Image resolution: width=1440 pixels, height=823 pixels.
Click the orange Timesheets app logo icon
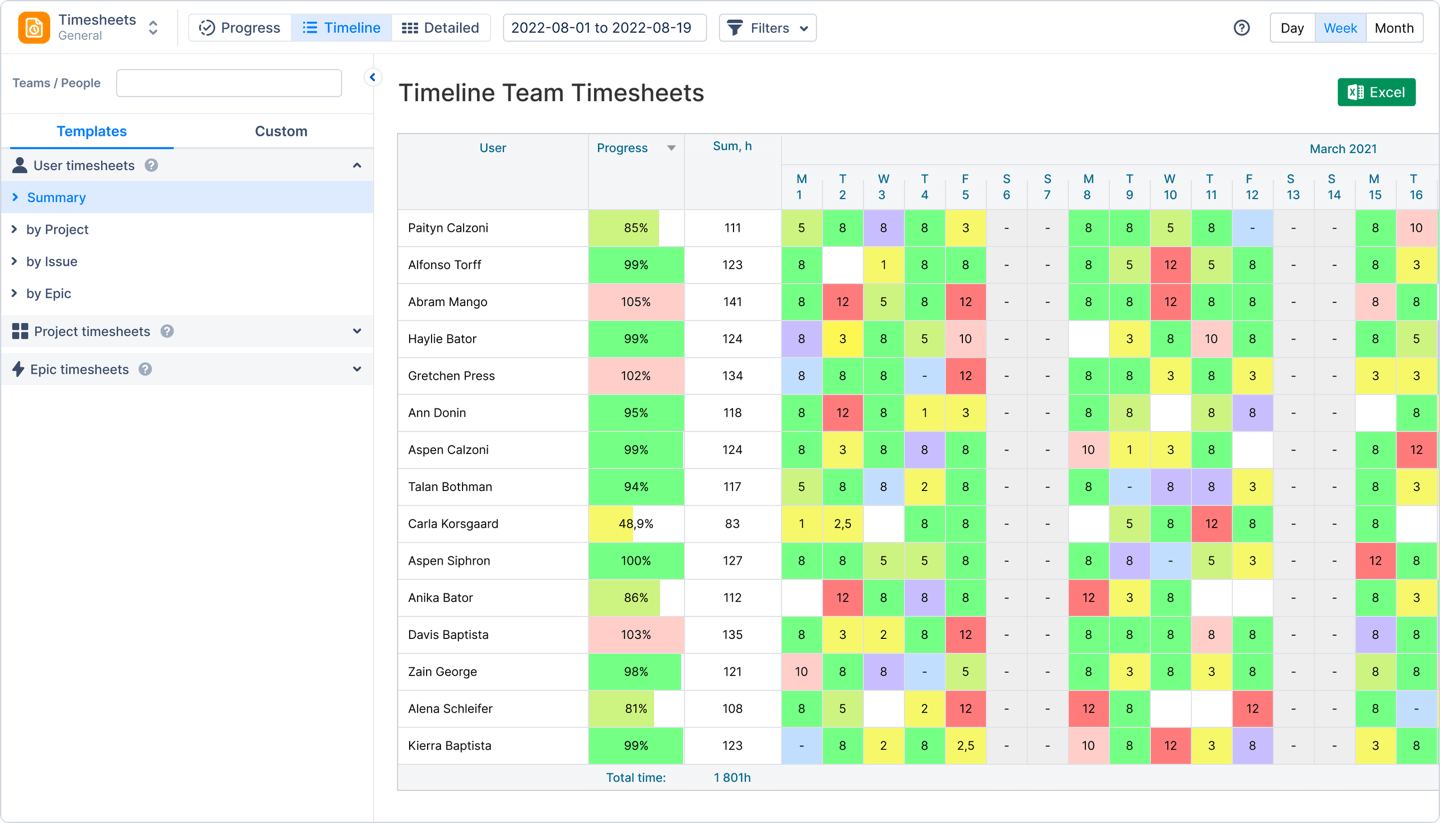pos(34,28)
